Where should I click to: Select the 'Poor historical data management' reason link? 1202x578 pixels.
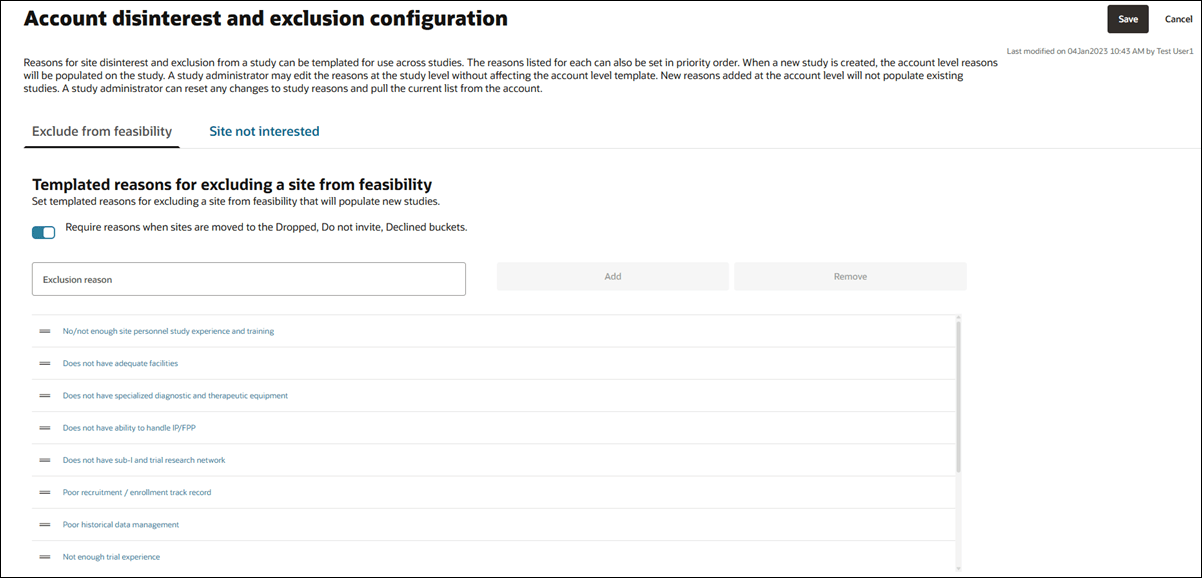click(120, 524)
